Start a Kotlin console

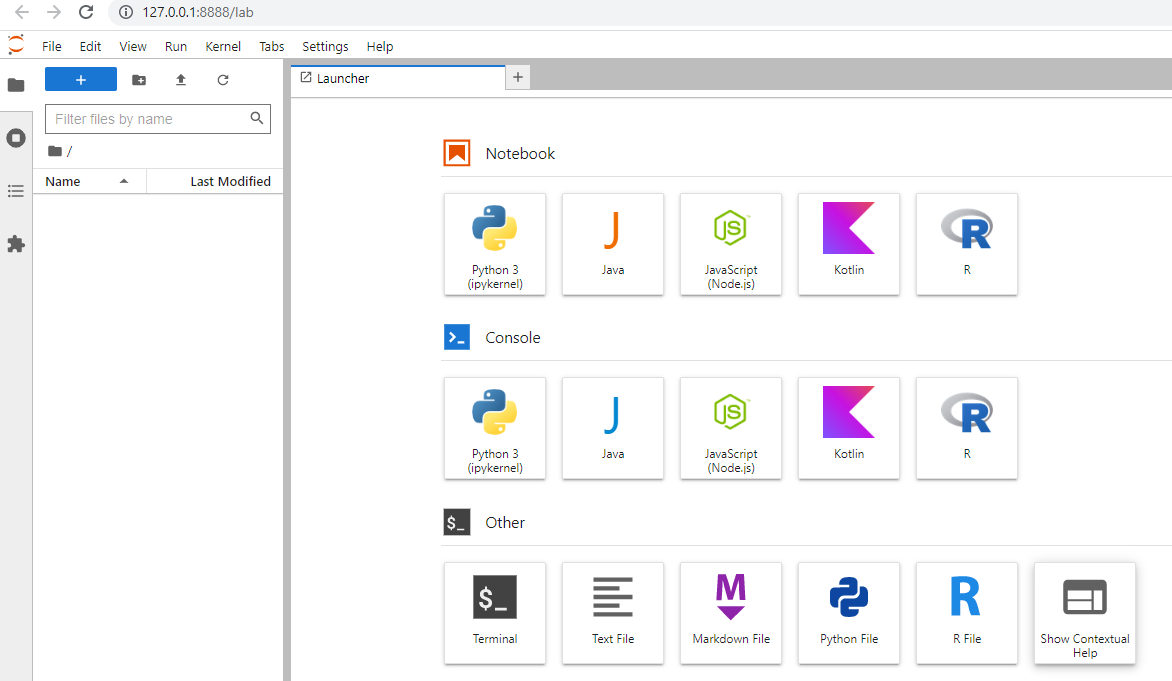[849, 428]
